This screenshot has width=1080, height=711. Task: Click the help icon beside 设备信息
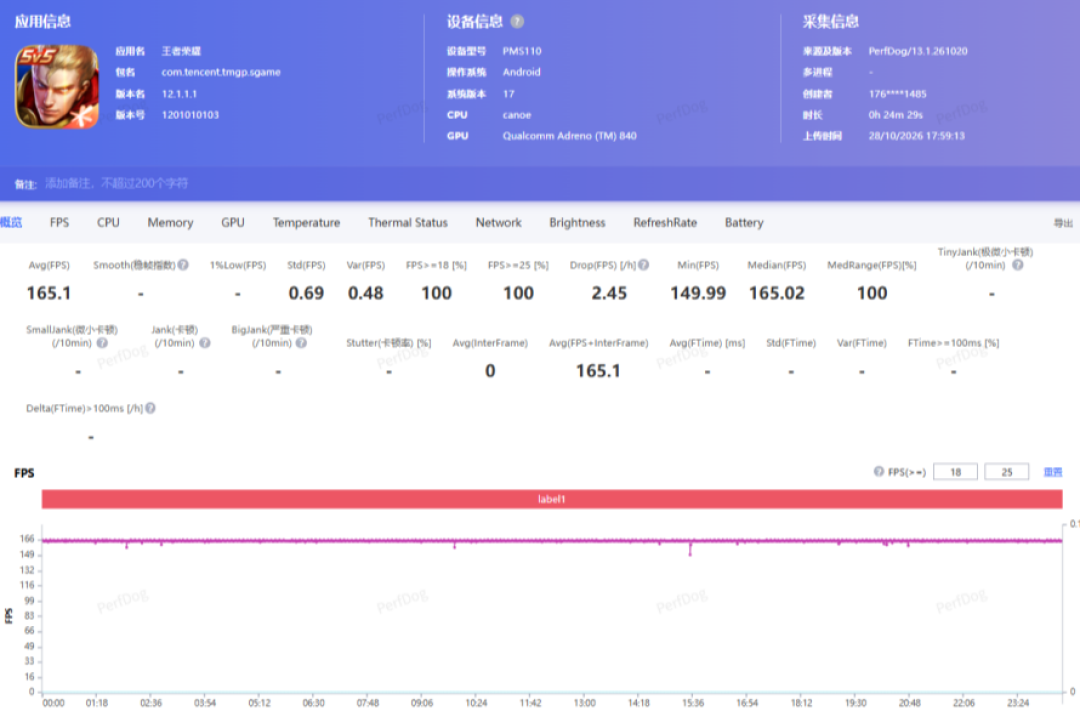click(x=517, y=21)
